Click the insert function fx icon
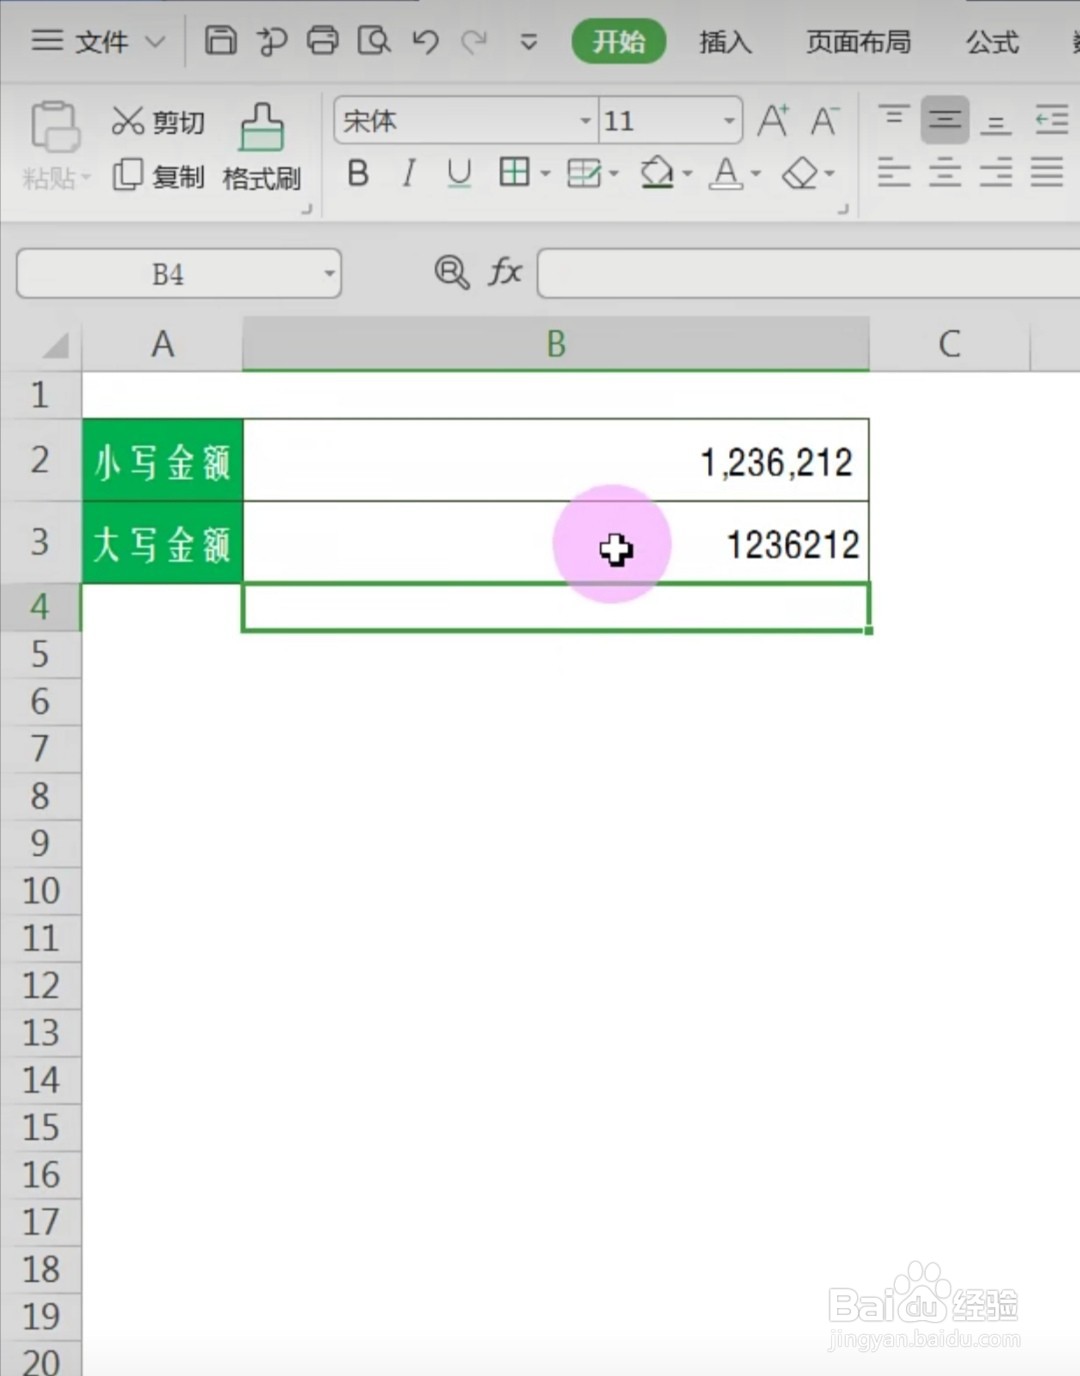 point(505,272)
